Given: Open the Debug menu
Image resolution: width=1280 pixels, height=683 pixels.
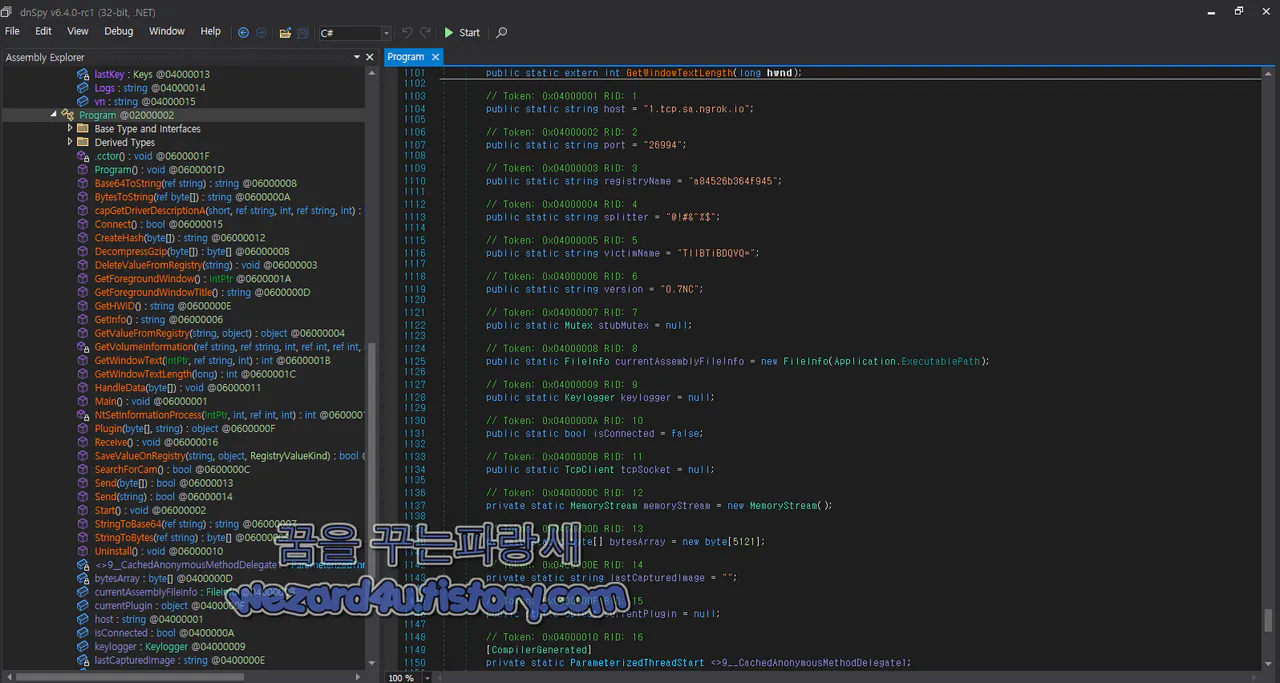Looking at the screenshot, I should click(118, 31).
